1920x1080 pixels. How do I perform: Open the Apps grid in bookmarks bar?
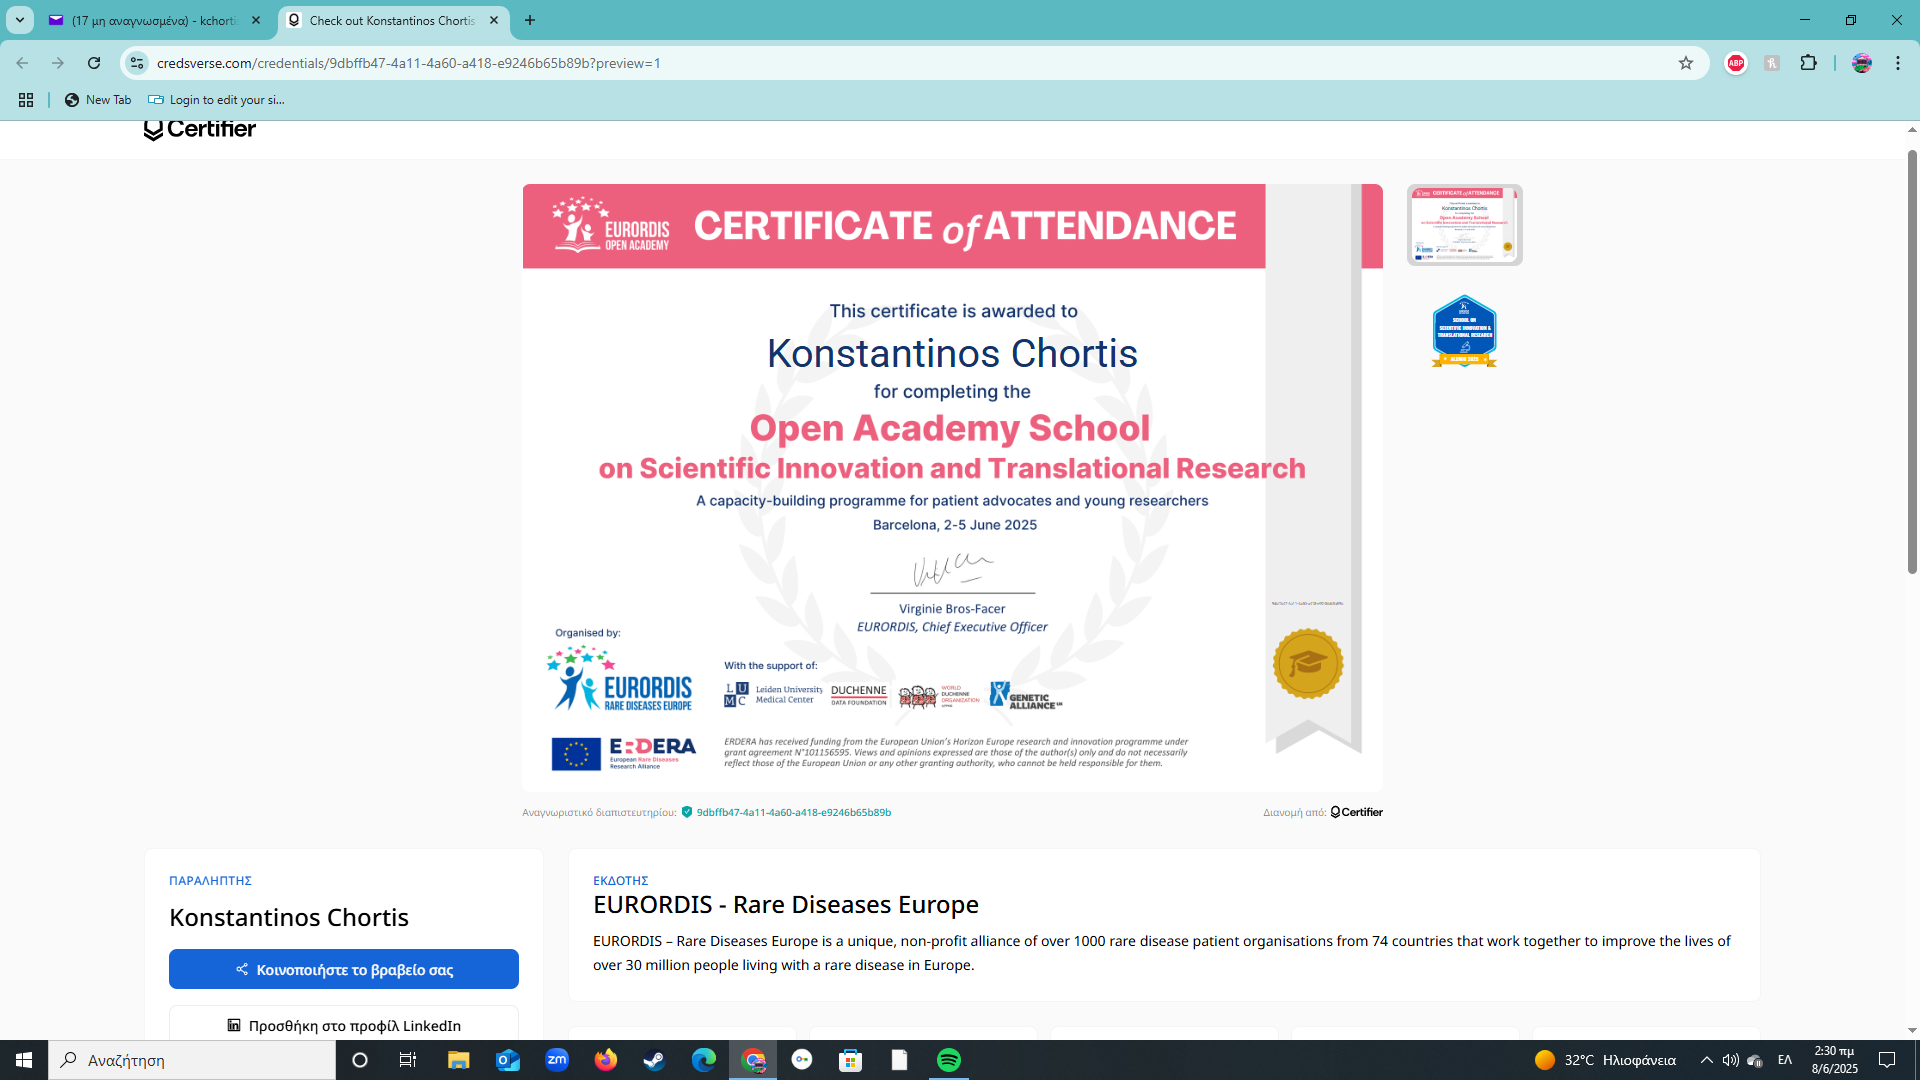pyautogui.click(x=26, y=100)
